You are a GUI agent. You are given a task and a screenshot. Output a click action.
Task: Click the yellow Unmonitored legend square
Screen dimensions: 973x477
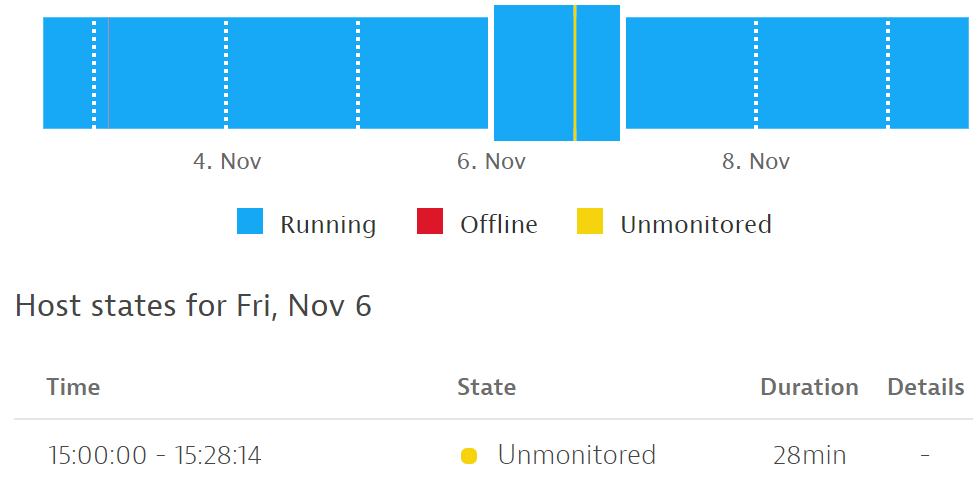(x=590, y=222)
